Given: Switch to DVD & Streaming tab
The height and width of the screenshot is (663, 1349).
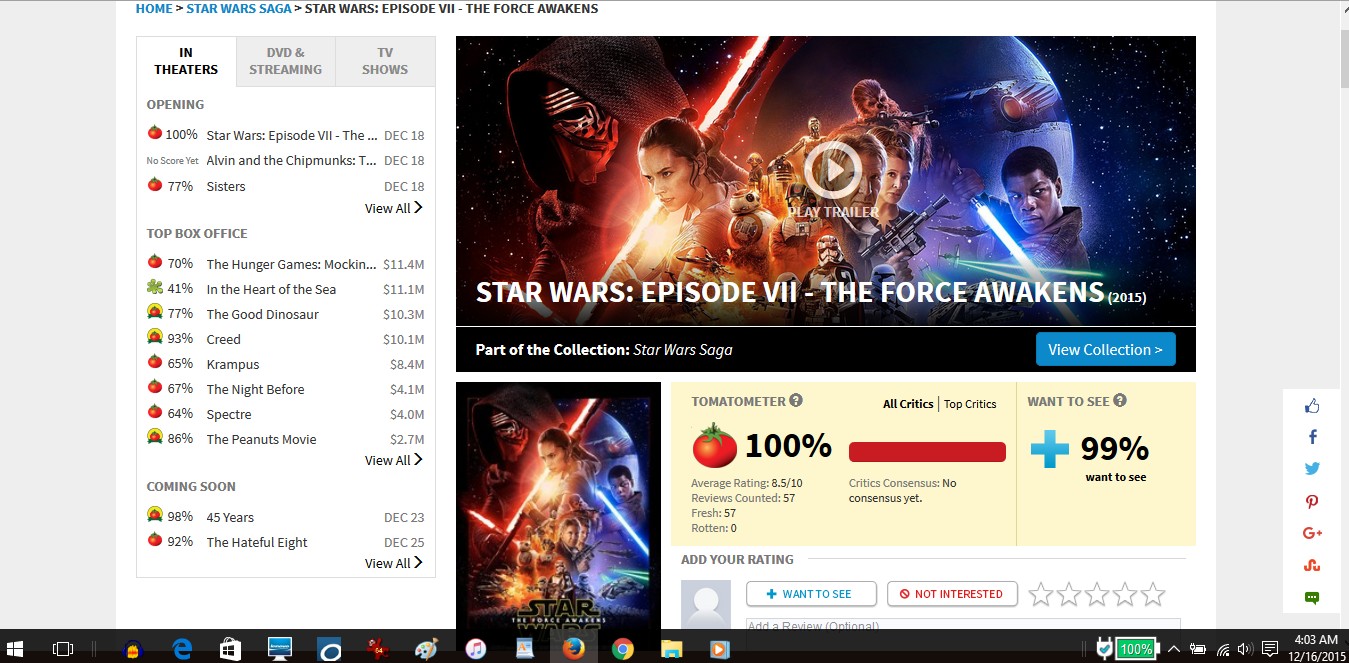Looking at the screenshot, I should coord(286,61).
